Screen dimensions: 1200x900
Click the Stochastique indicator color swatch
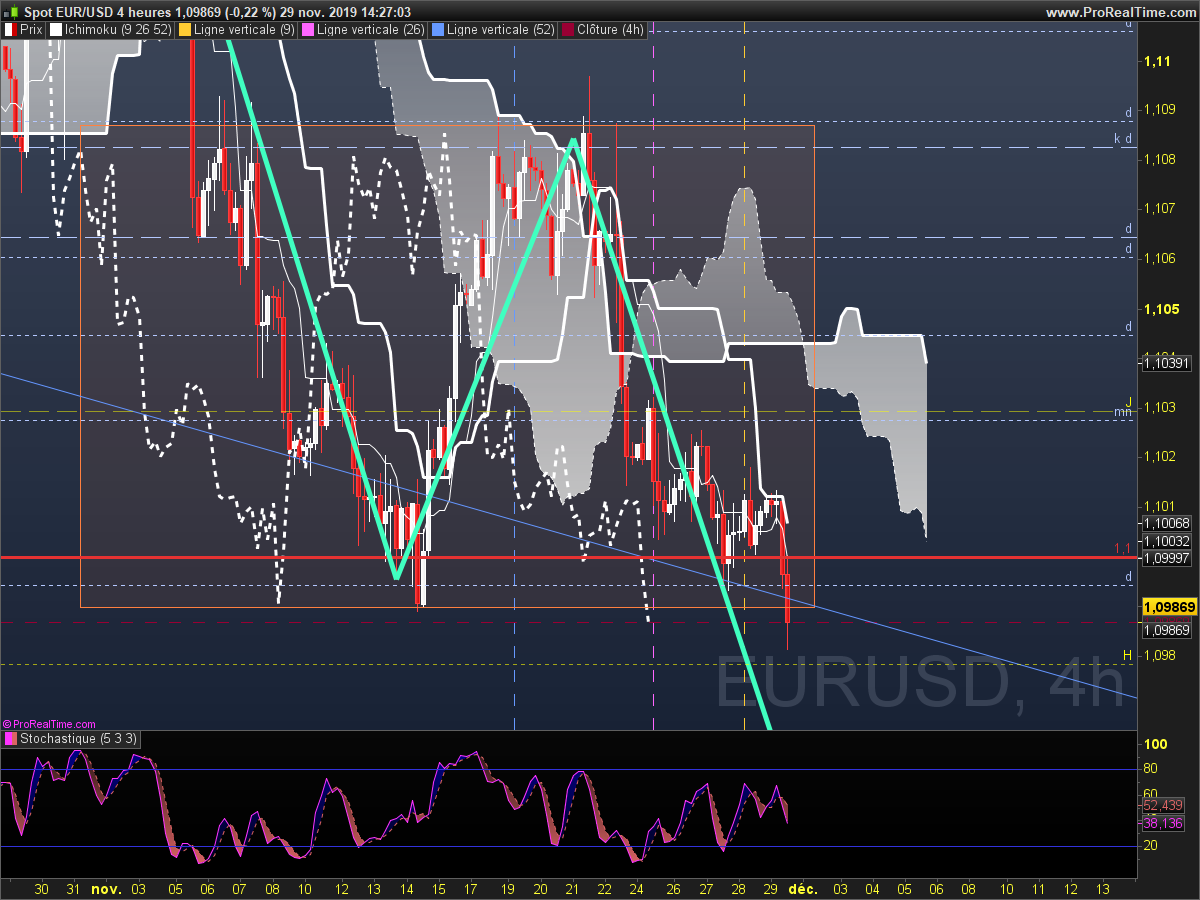[x=10, y=739]
